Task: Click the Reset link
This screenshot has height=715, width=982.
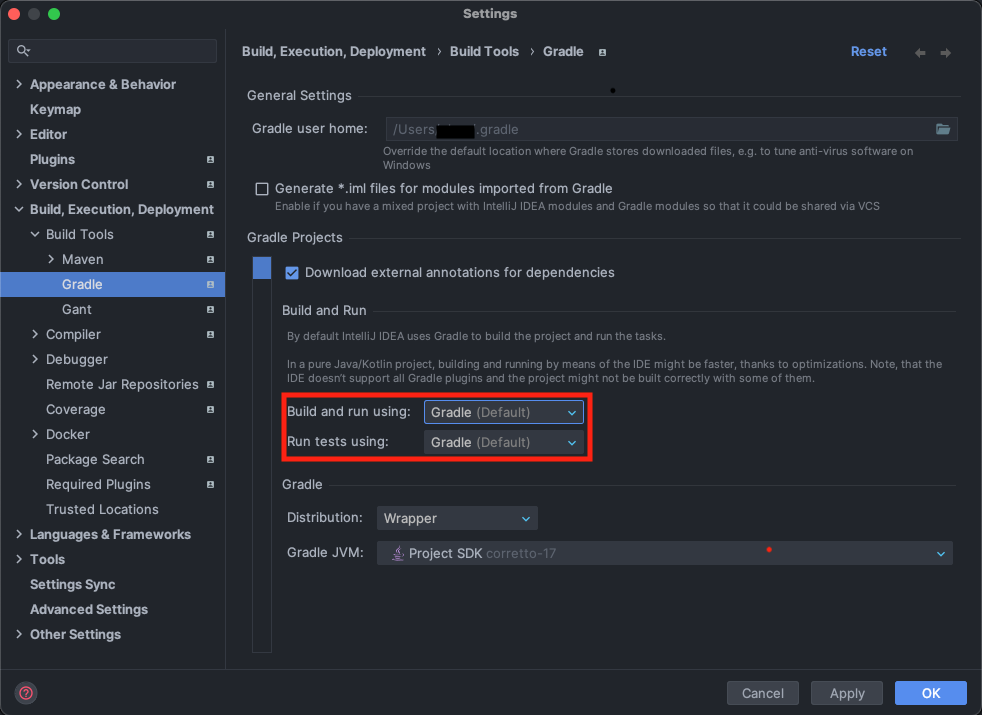Action: (x=868, y=52)
